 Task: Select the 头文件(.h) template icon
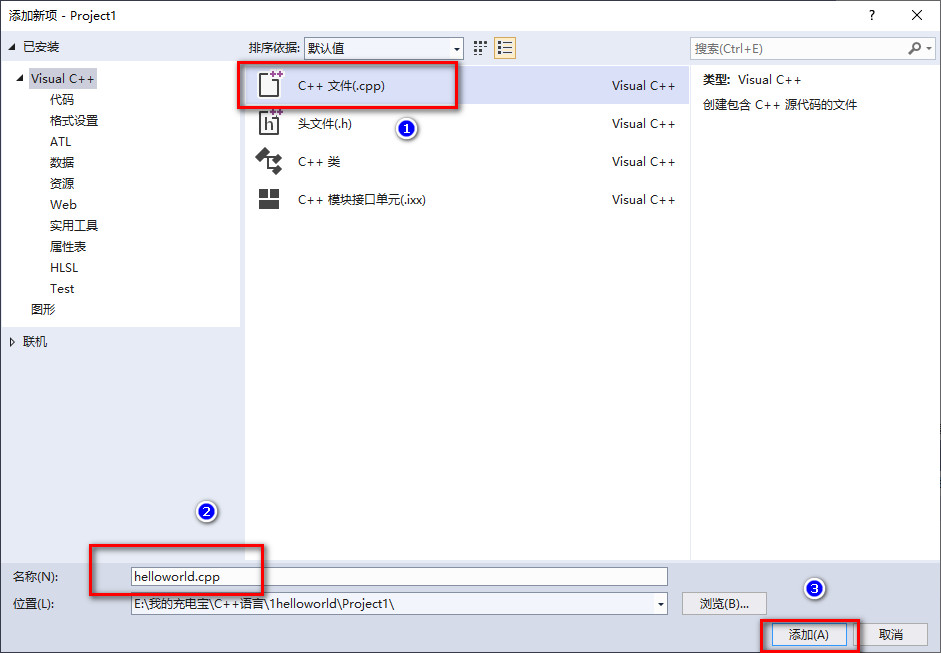click(269, 123)
